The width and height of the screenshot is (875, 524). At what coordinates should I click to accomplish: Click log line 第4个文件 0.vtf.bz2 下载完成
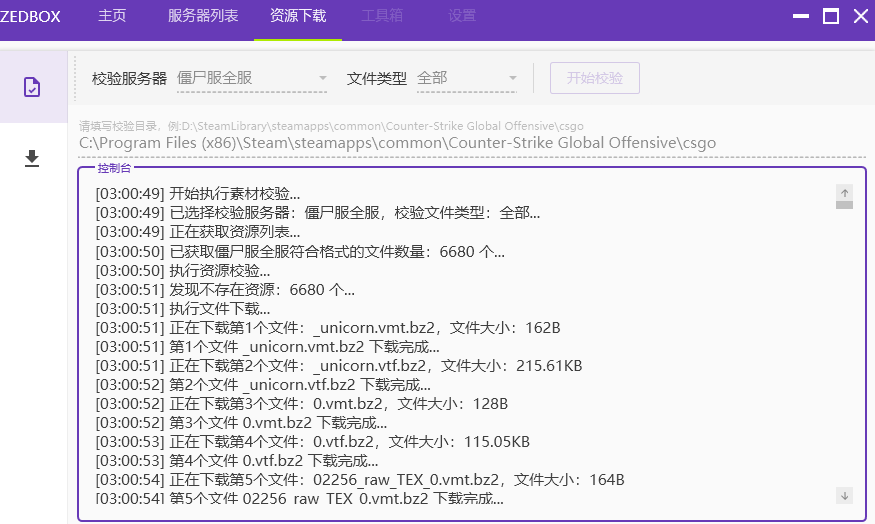point(237,460)
